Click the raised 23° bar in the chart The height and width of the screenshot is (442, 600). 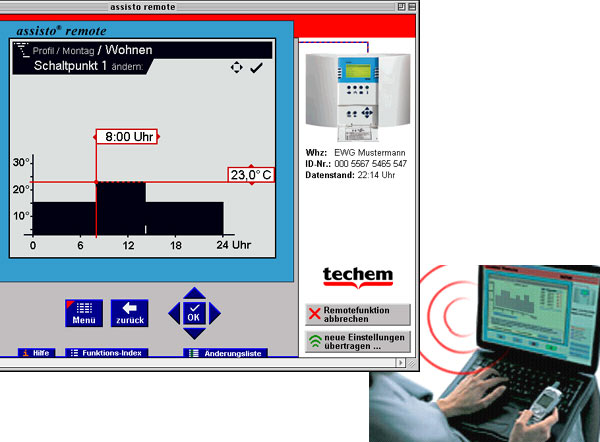tap(121, 208)
